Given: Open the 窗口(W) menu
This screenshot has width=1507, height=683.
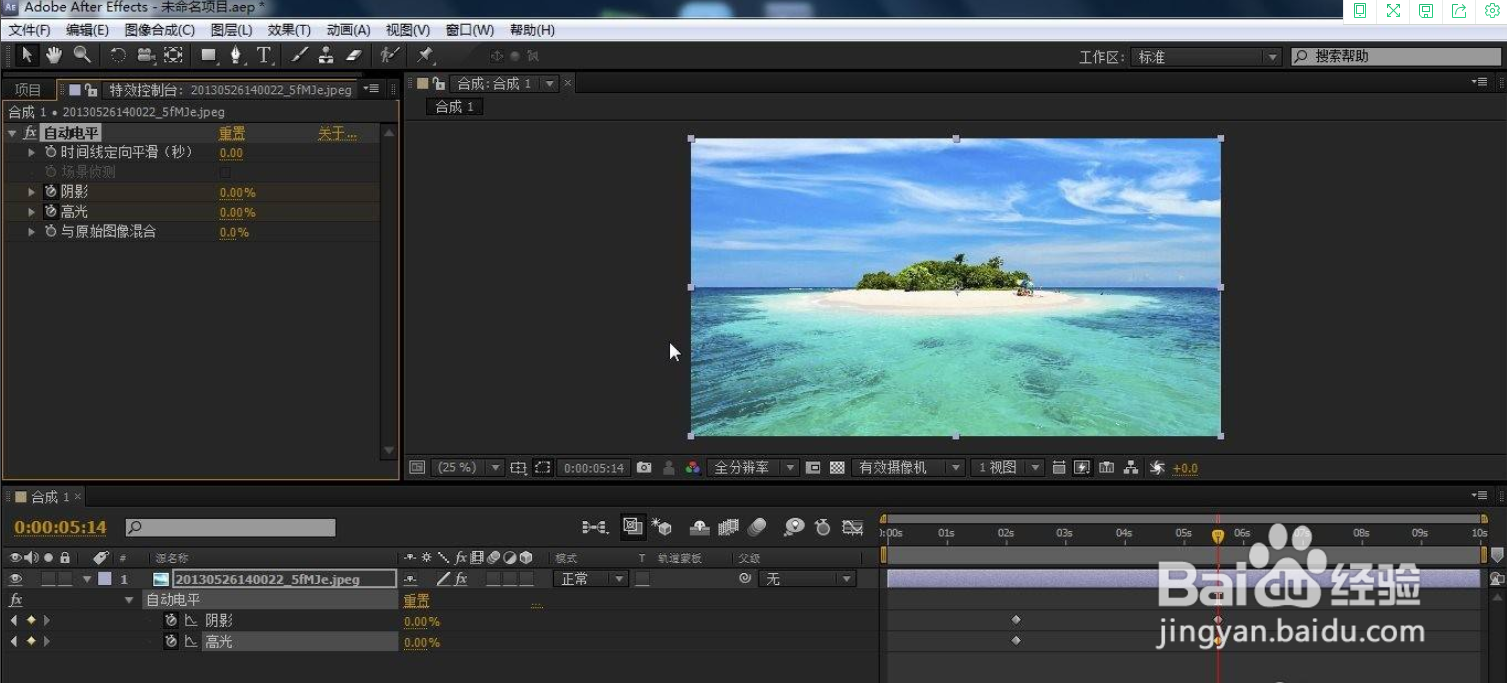Looking at the screenshot, I should [x=470, y=31].
